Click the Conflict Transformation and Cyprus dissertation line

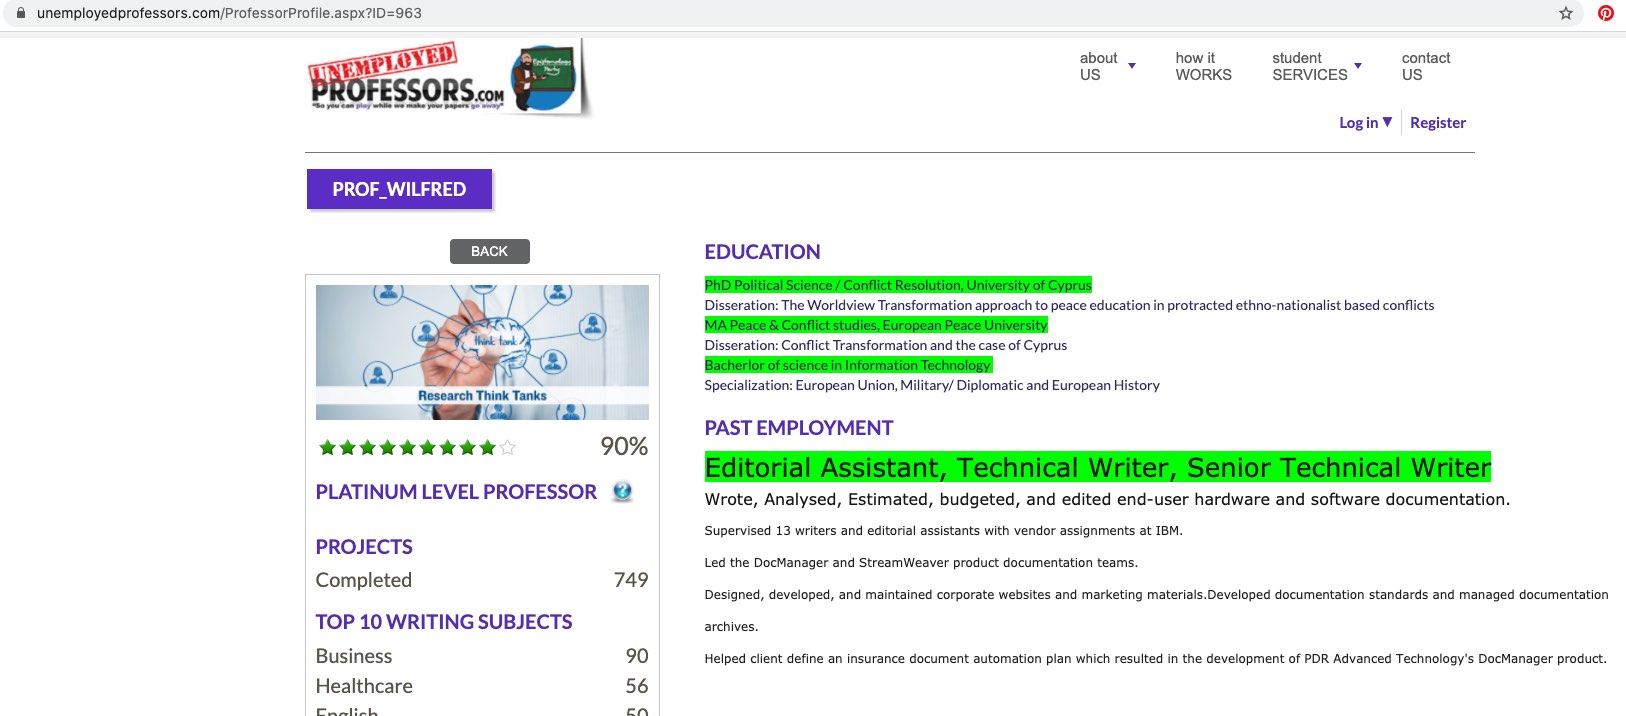[x=885, y=345]
